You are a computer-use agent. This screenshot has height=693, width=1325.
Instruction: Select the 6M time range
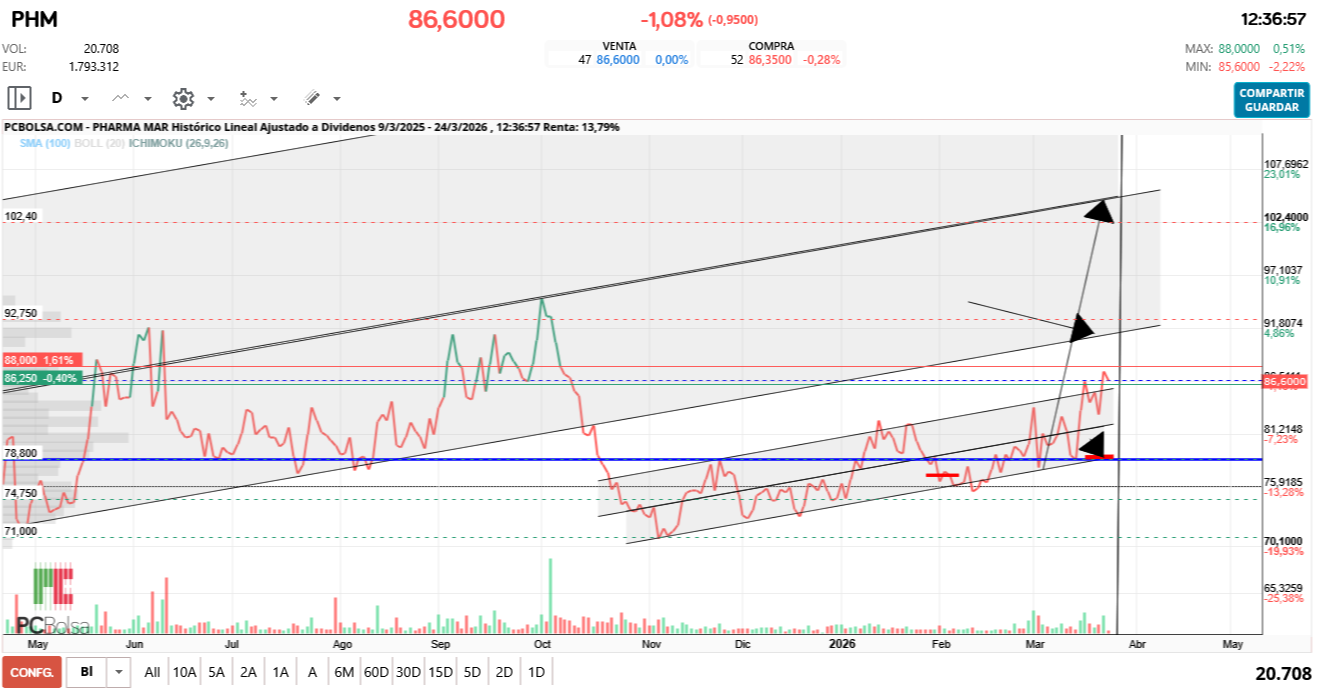[x=344, y=672]
